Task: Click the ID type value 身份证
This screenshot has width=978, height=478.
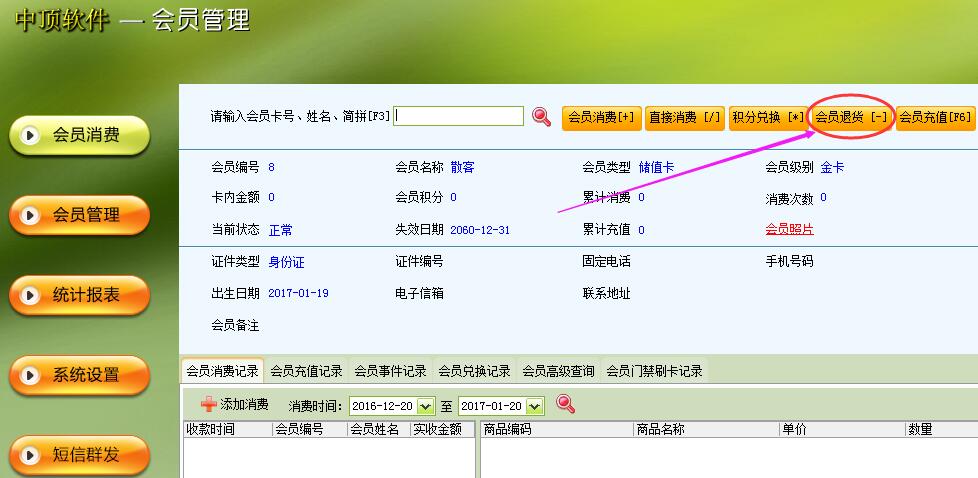Action: pos(287,263)
